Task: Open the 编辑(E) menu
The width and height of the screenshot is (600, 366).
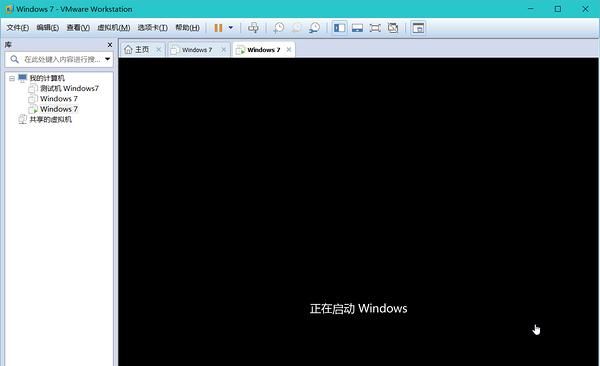Action: tap(48, 28)
